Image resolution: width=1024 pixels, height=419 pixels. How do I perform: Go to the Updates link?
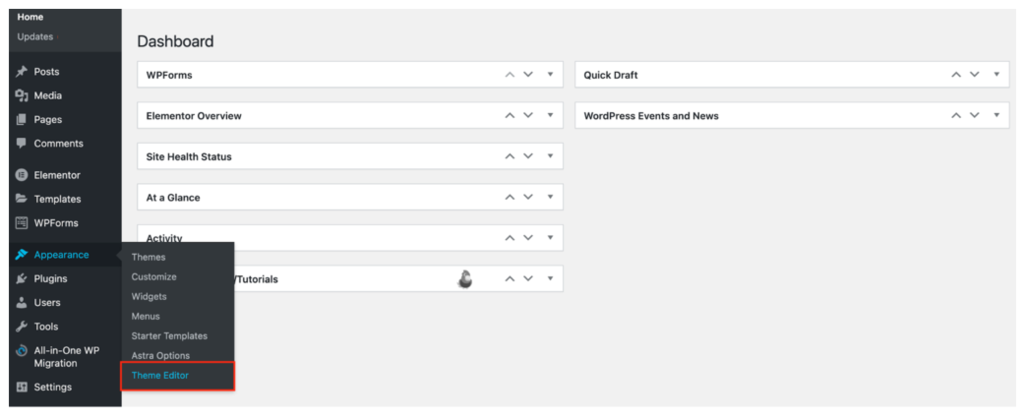[34, 37]
